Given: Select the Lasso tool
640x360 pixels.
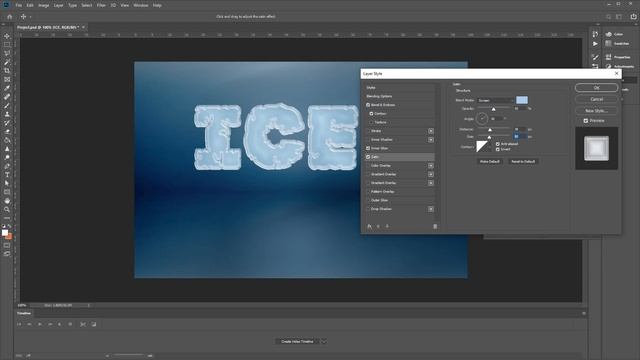Looking at the screenshot, I should pos(7,53).
